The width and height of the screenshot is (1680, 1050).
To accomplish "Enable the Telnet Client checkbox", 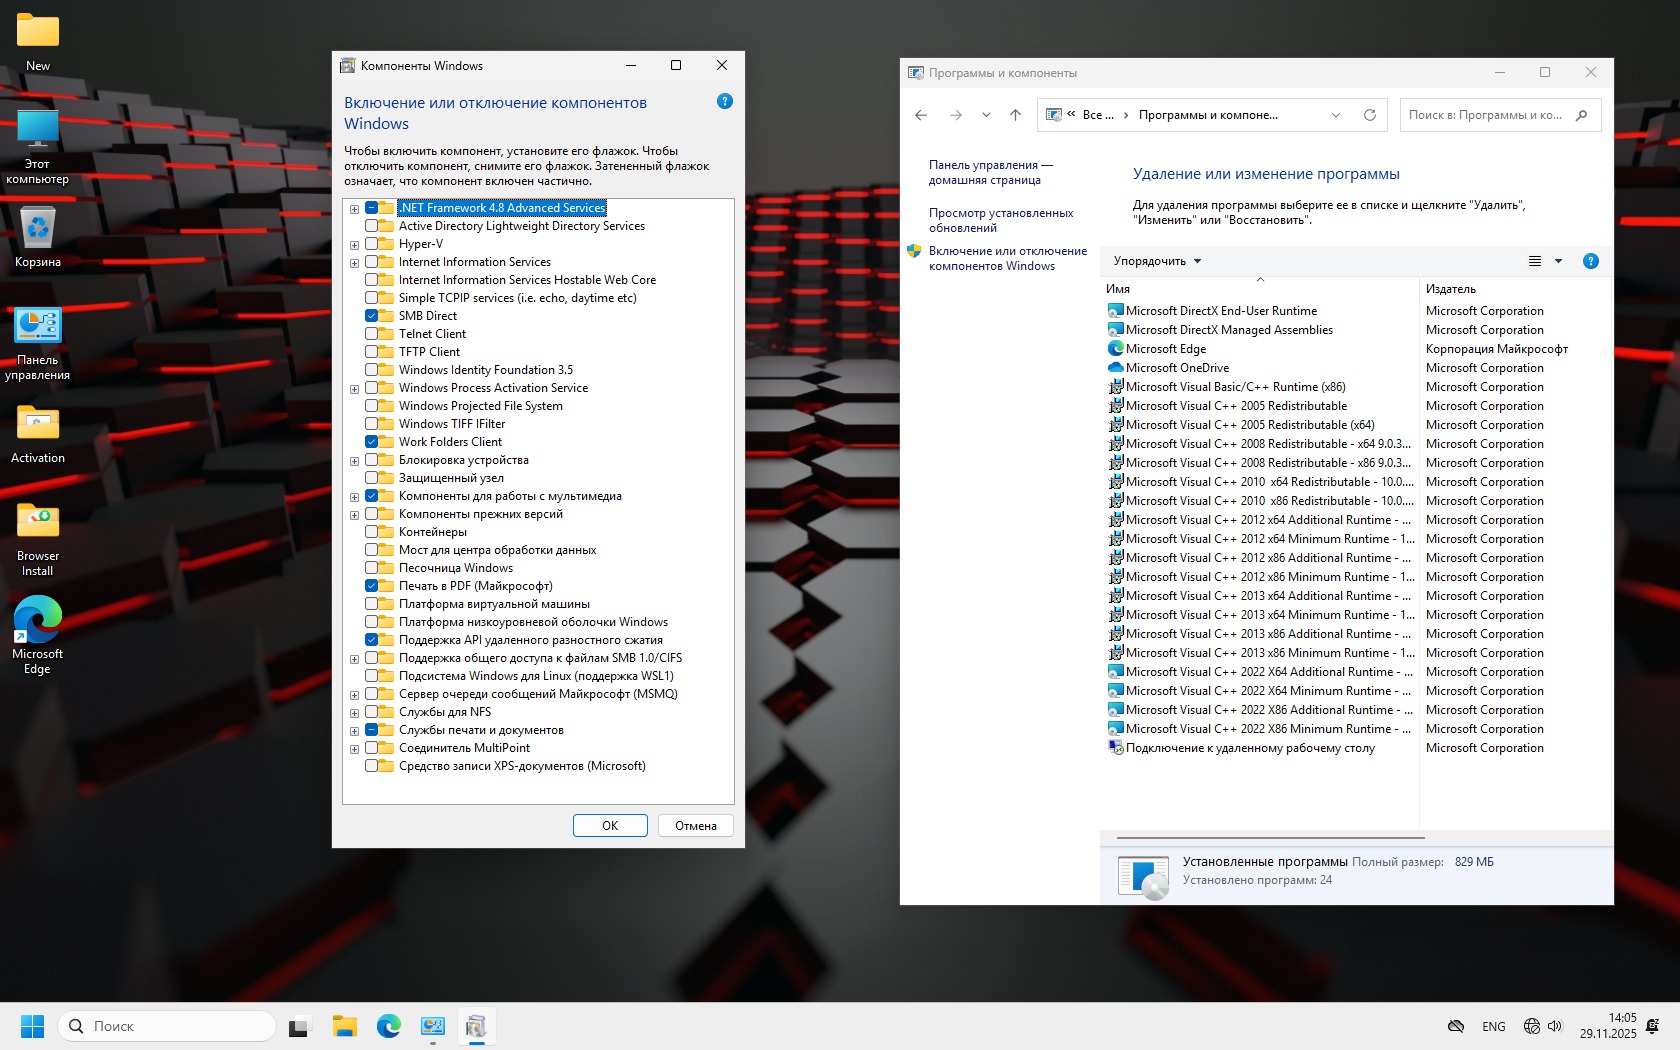I will 372,334.
